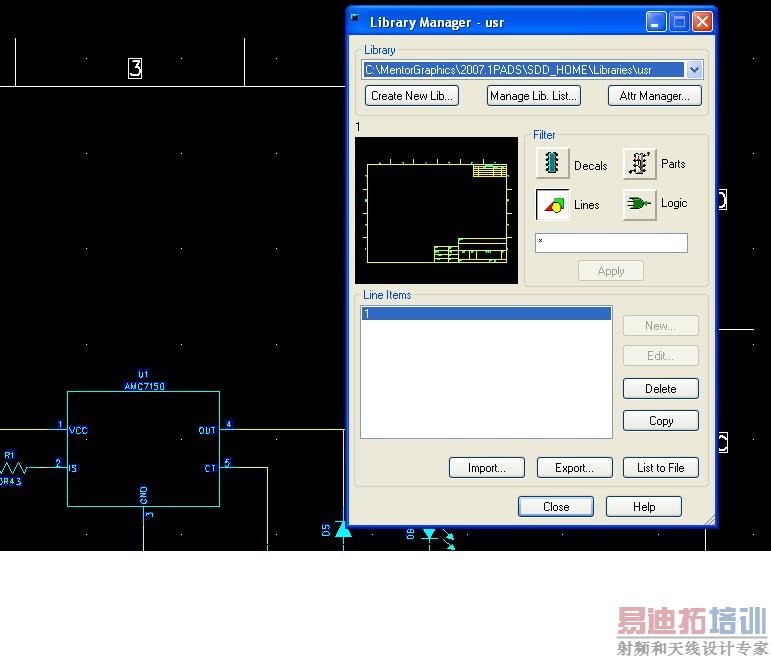Screen dimensions: 771x658
Task: Click the sheet zone number 3 marker
Action: (x=135, y=68)
